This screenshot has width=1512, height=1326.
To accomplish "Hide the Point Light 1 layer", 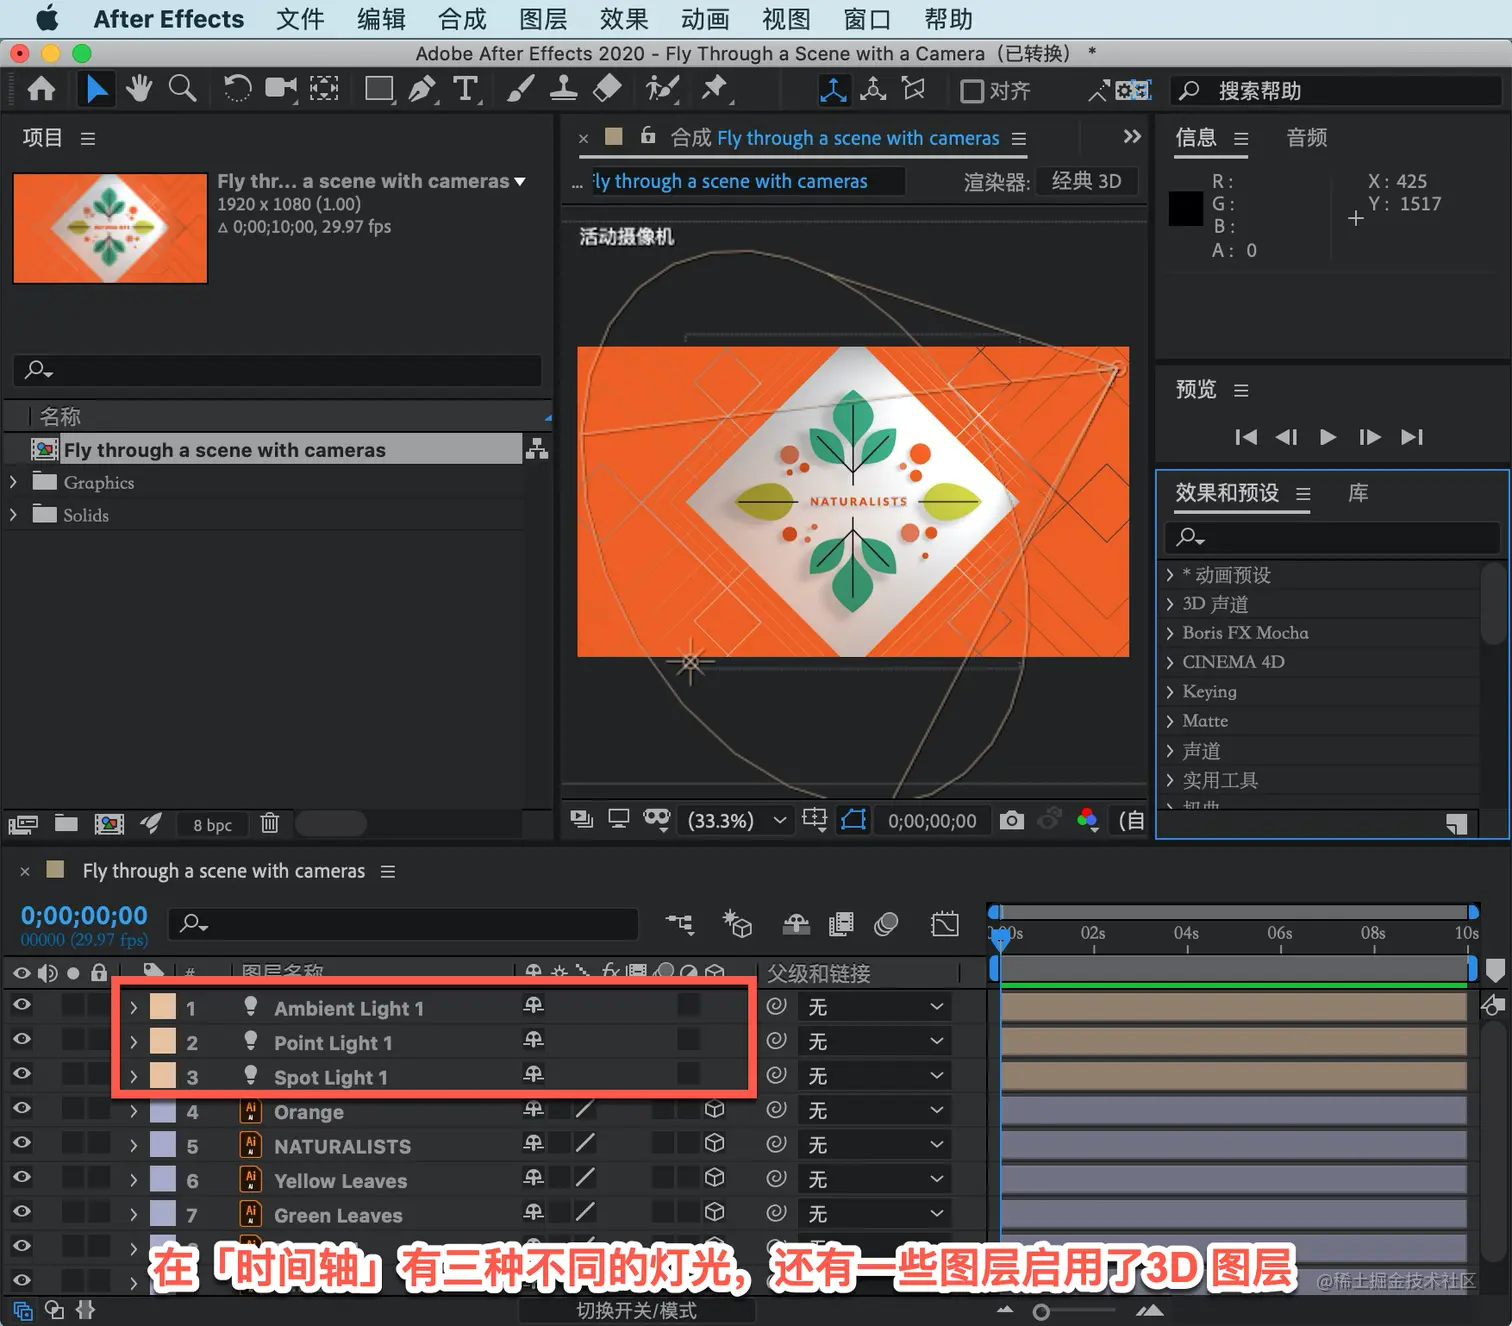I will [21, 1039].
